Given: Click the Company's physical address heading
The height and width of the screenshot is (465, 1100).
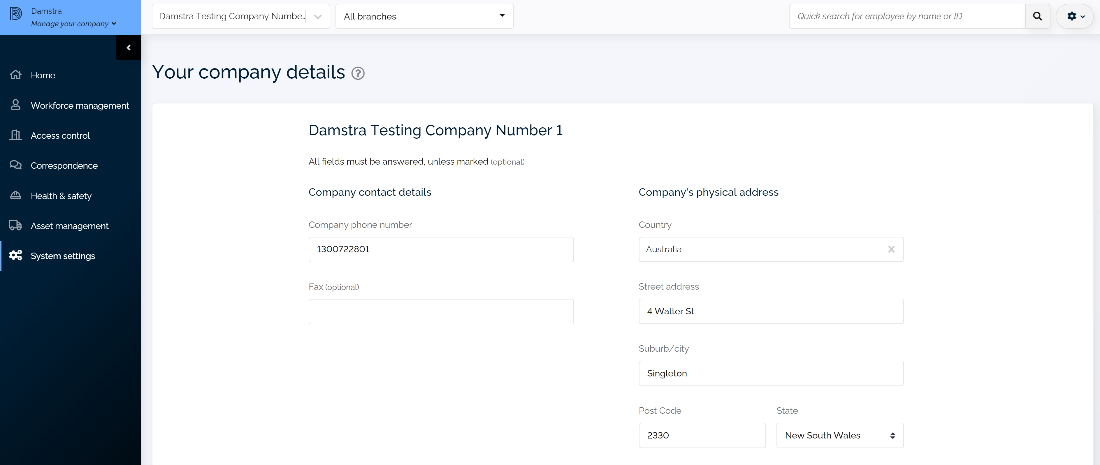Looking at the screenshot, I should (709, 192).
